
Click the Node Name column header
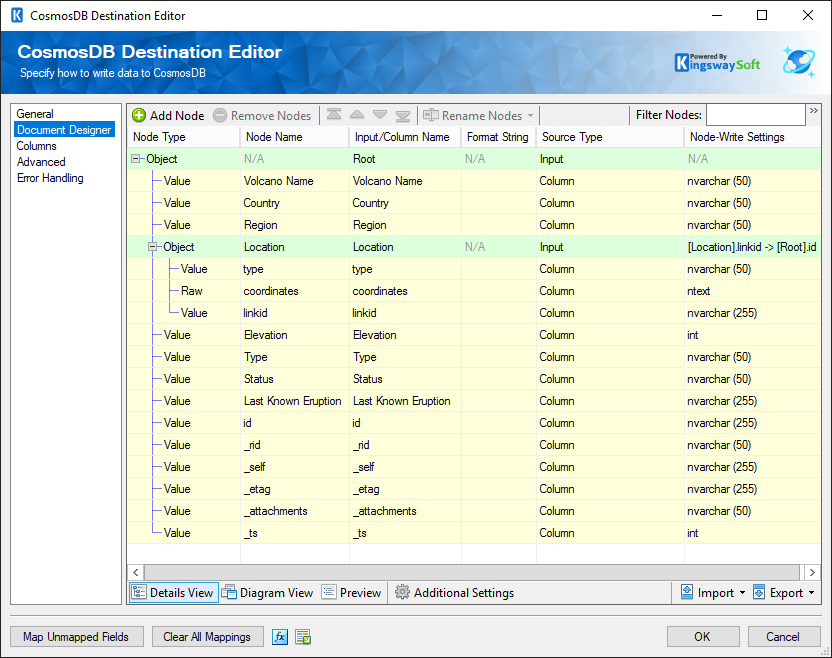(294, 137)
